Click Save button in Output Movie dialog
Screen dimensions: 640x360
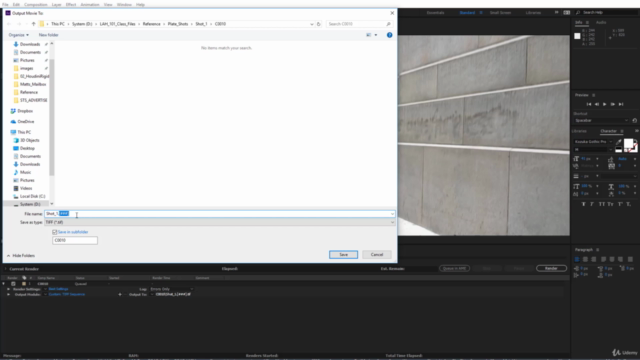(x=343, y=255)
